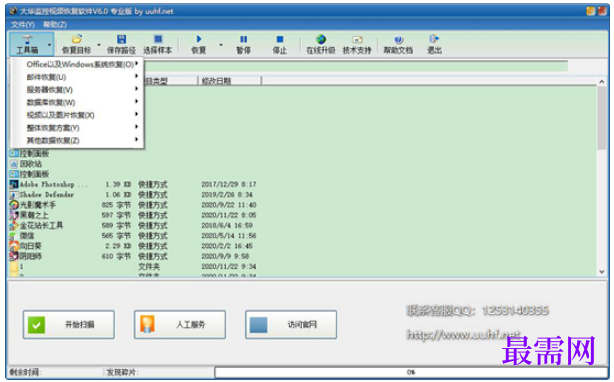Click the 开始扫描 button
The width and height of the screenshot is (614, 382).
69,324
